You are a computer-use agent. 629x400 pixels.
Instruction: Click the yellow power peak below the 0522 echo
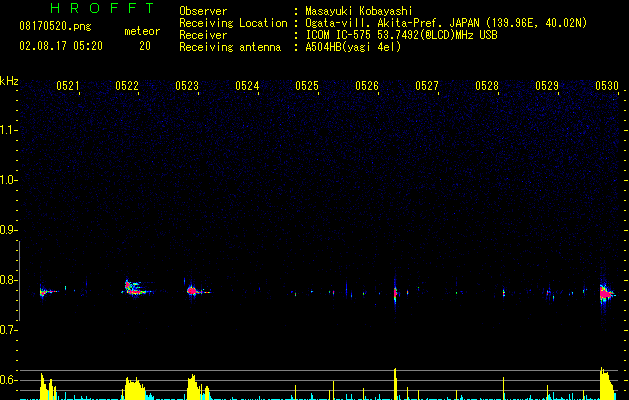click(134, 388)
